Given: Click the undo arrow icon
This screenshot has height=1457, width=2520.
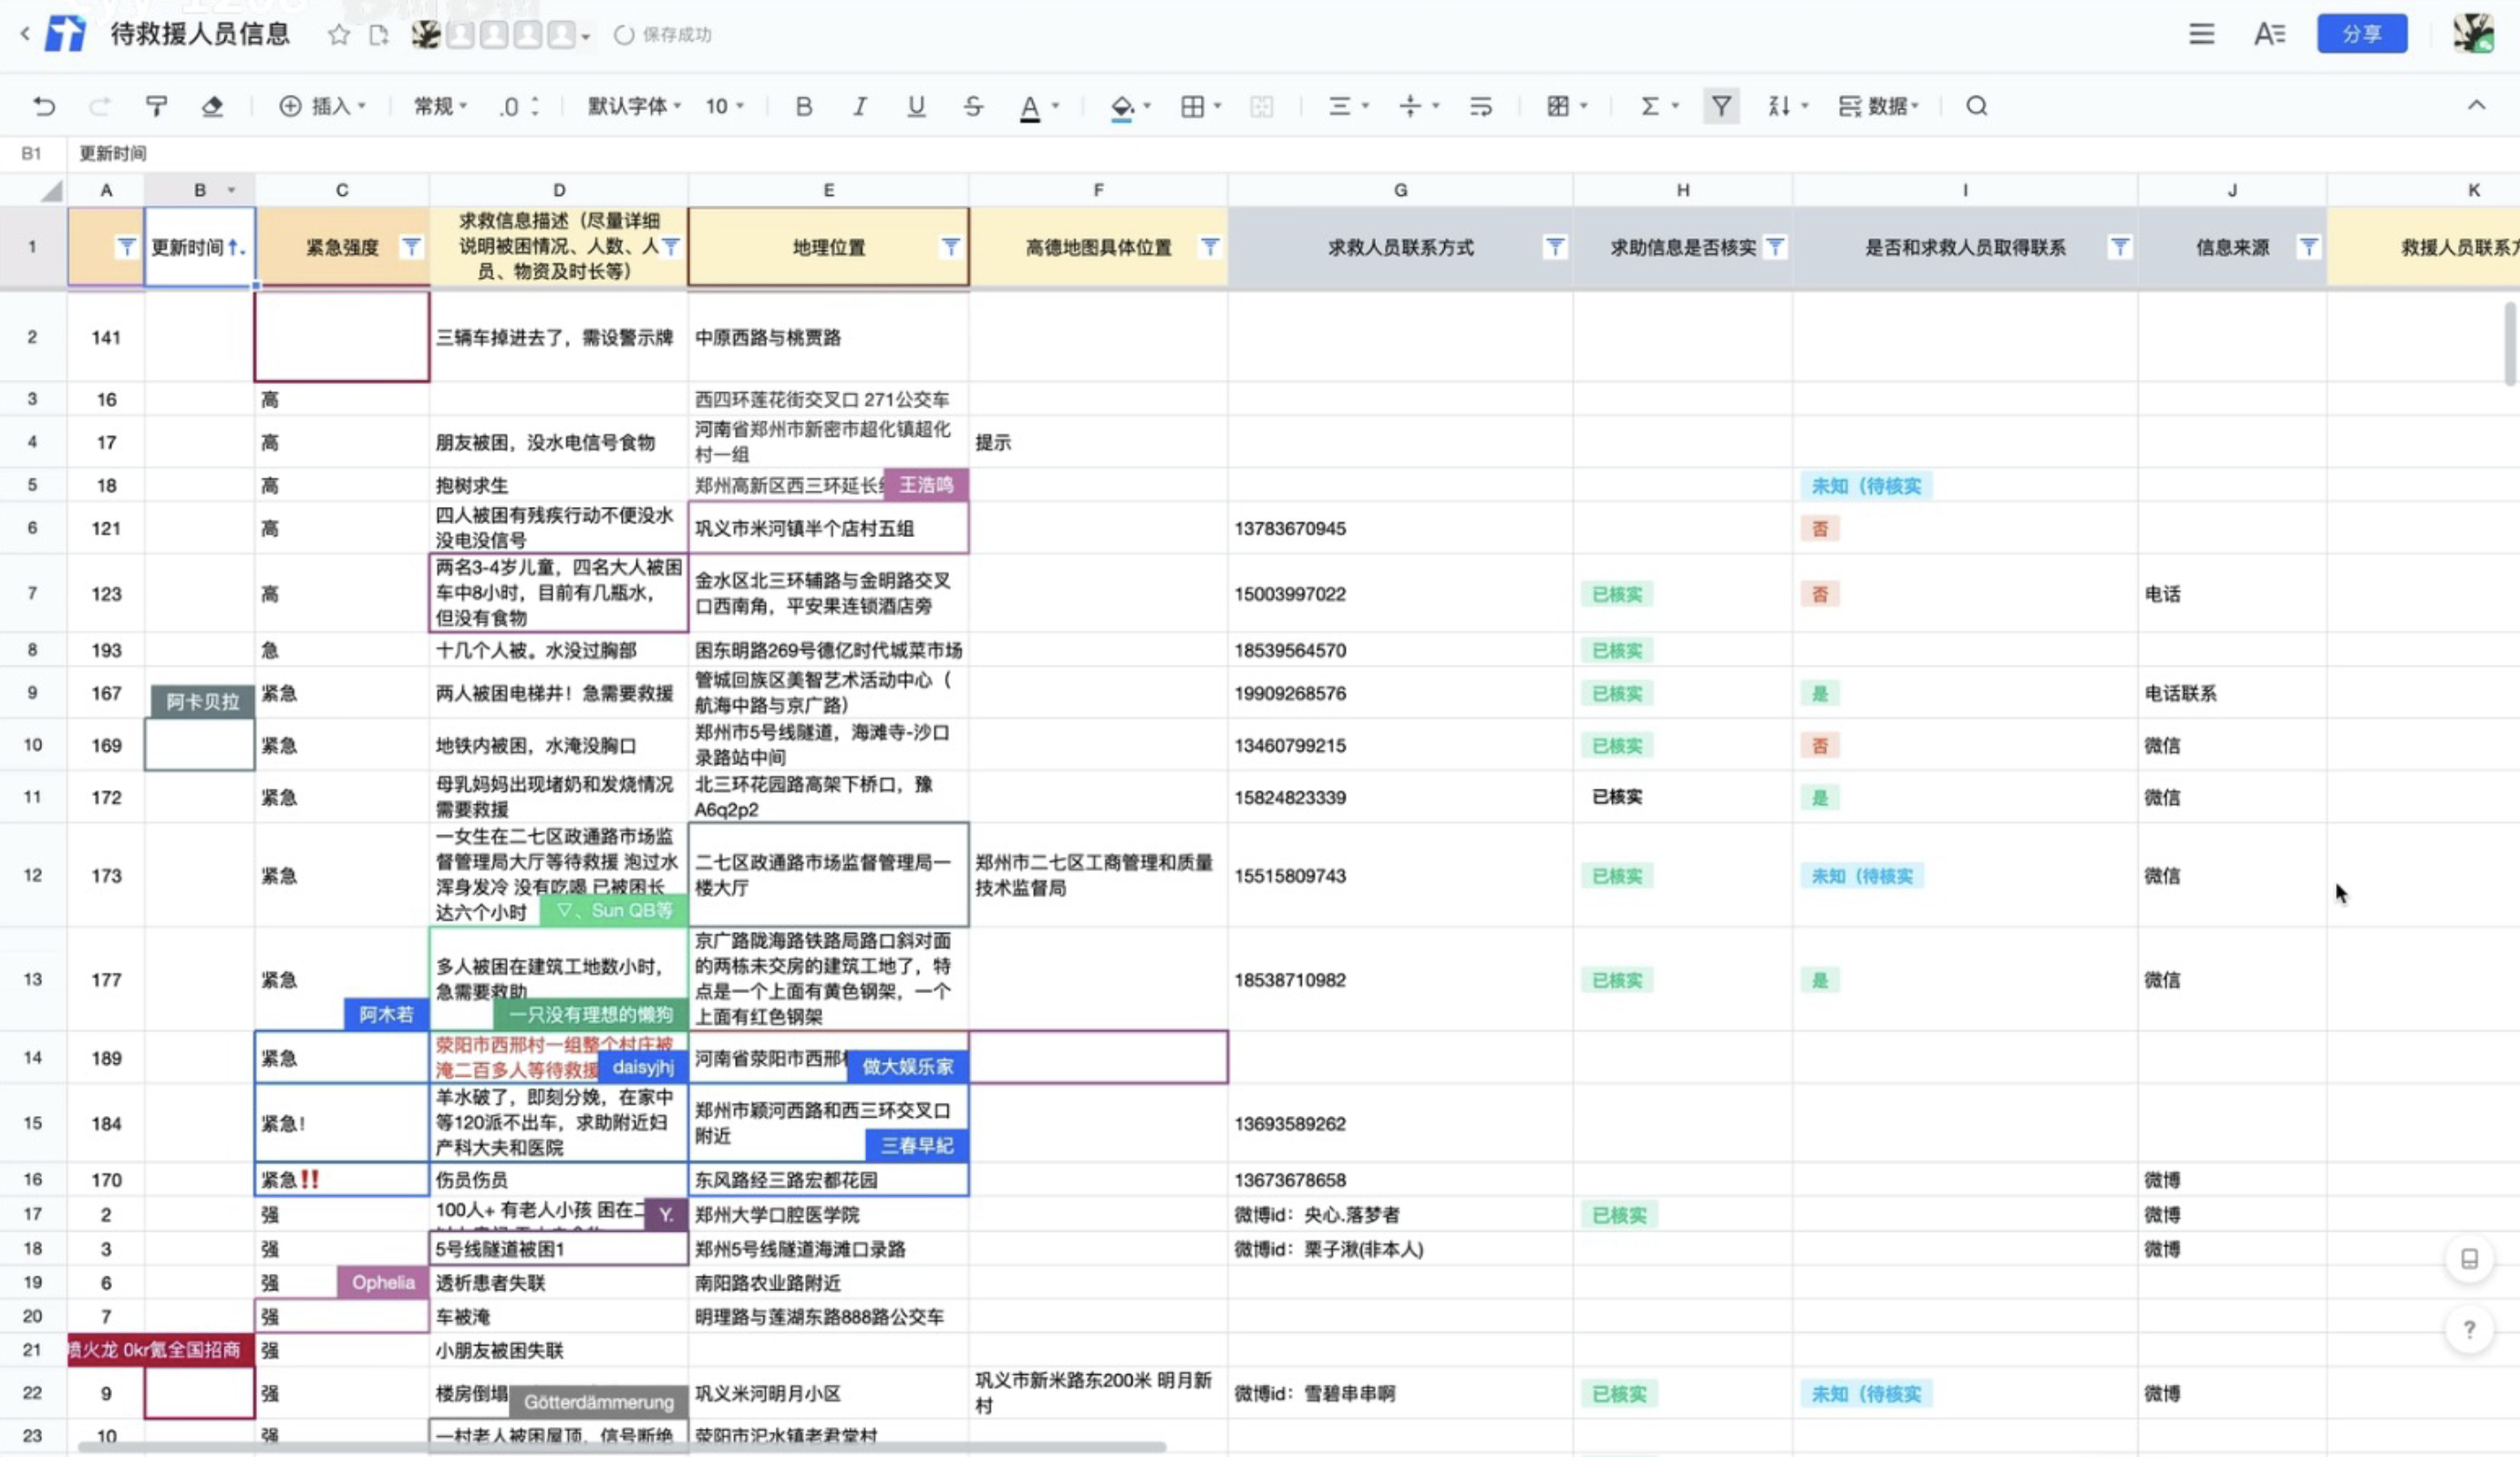Looking at the screenshot, I should tap(44, 106).
